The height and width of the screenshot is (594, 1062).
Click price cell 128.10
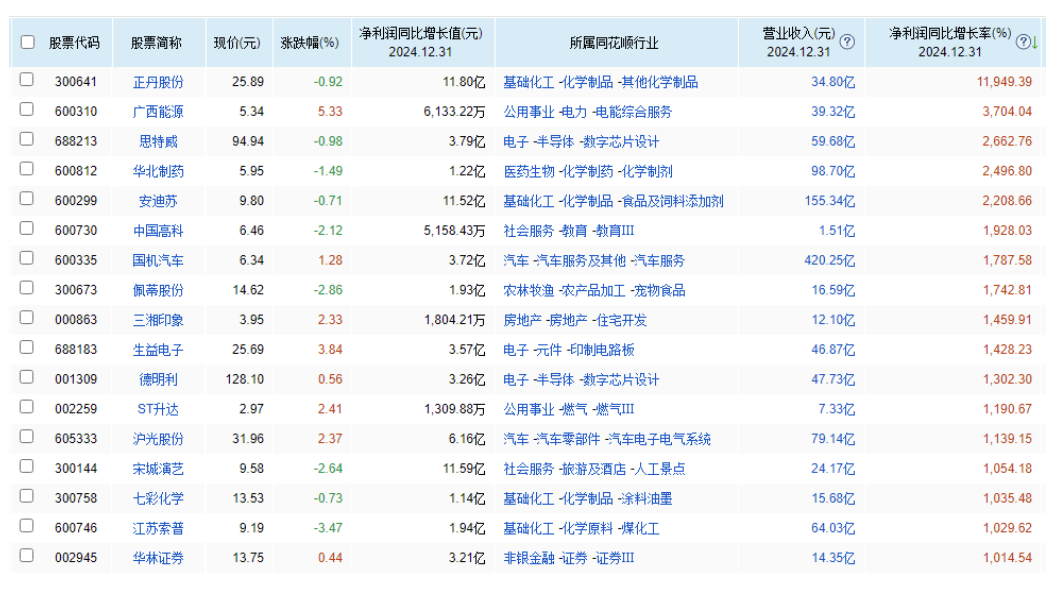245,380
